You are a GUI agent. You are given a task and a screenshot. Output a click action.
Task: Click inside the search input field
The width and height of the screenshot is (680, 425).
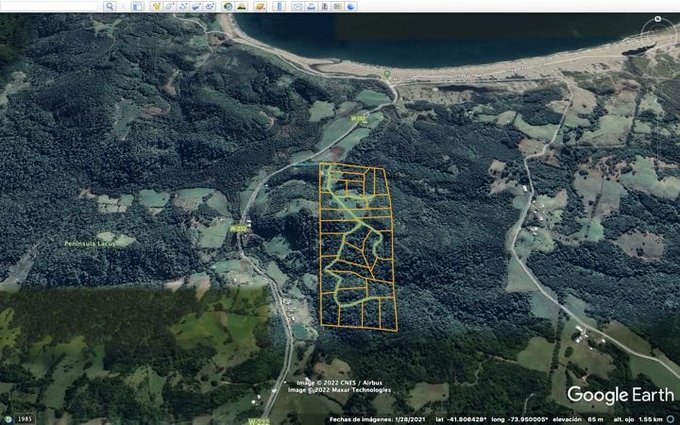pyautogui.click(x=50, y=6)
